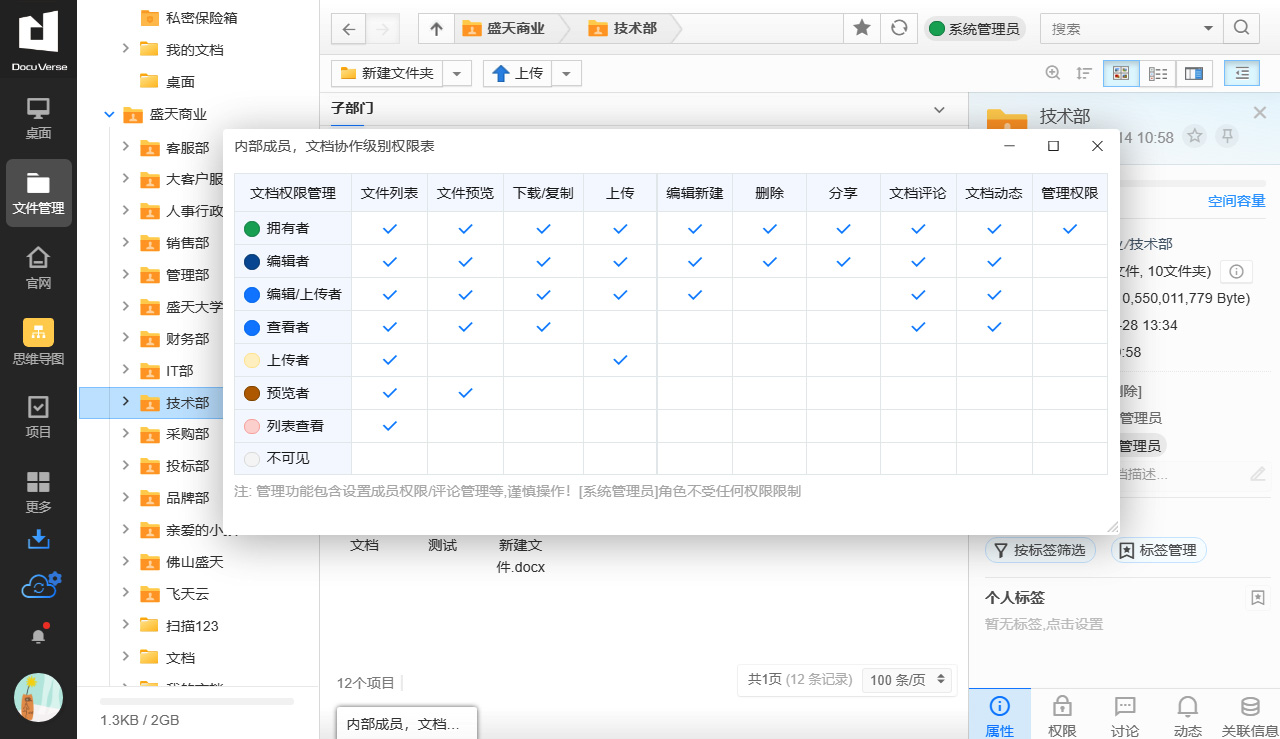Click the green 拥有者 color dot
This screenshot has height=739, width=1280.
252,229
